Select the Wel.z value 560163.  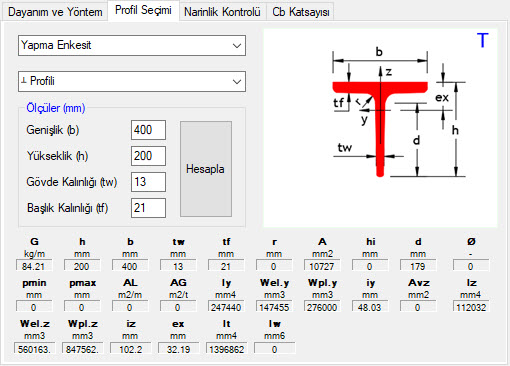click(34, 349)
